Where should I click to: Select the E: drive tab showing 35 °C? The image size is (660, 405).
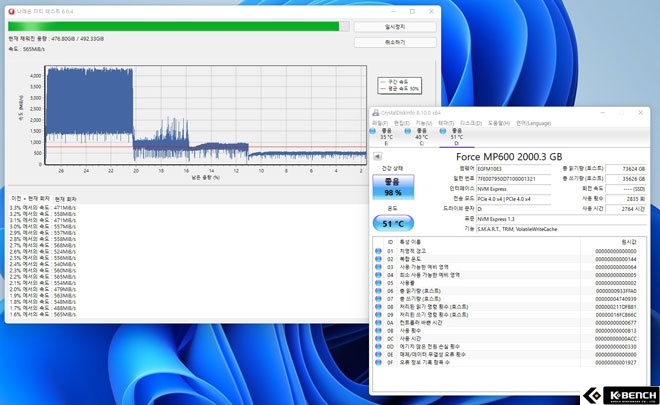[386, 137]
